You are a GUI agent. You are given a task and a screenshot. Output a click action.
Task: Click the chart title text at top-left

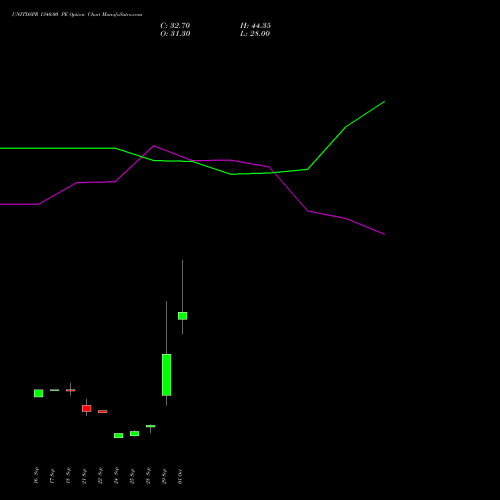pos(77,15)
